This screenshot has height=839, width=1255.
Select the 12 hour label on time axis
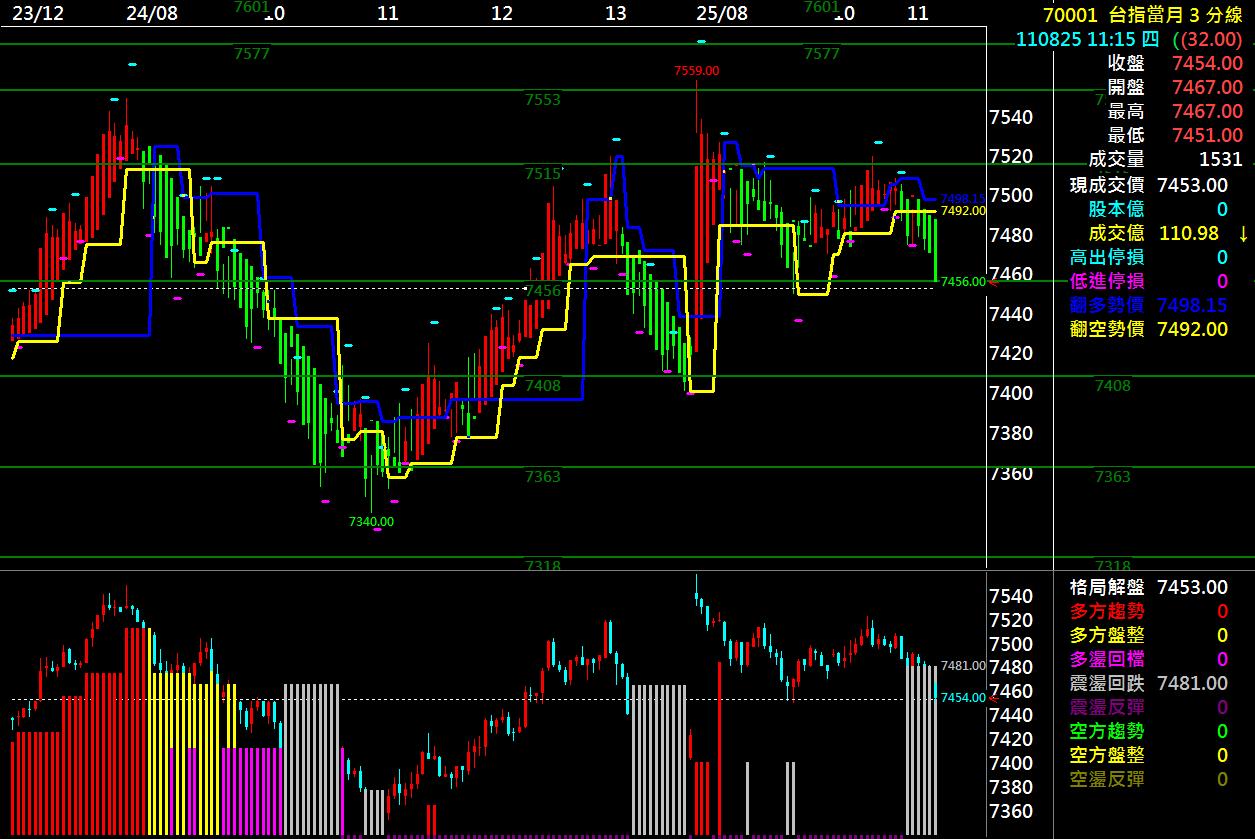click(502, 14)
